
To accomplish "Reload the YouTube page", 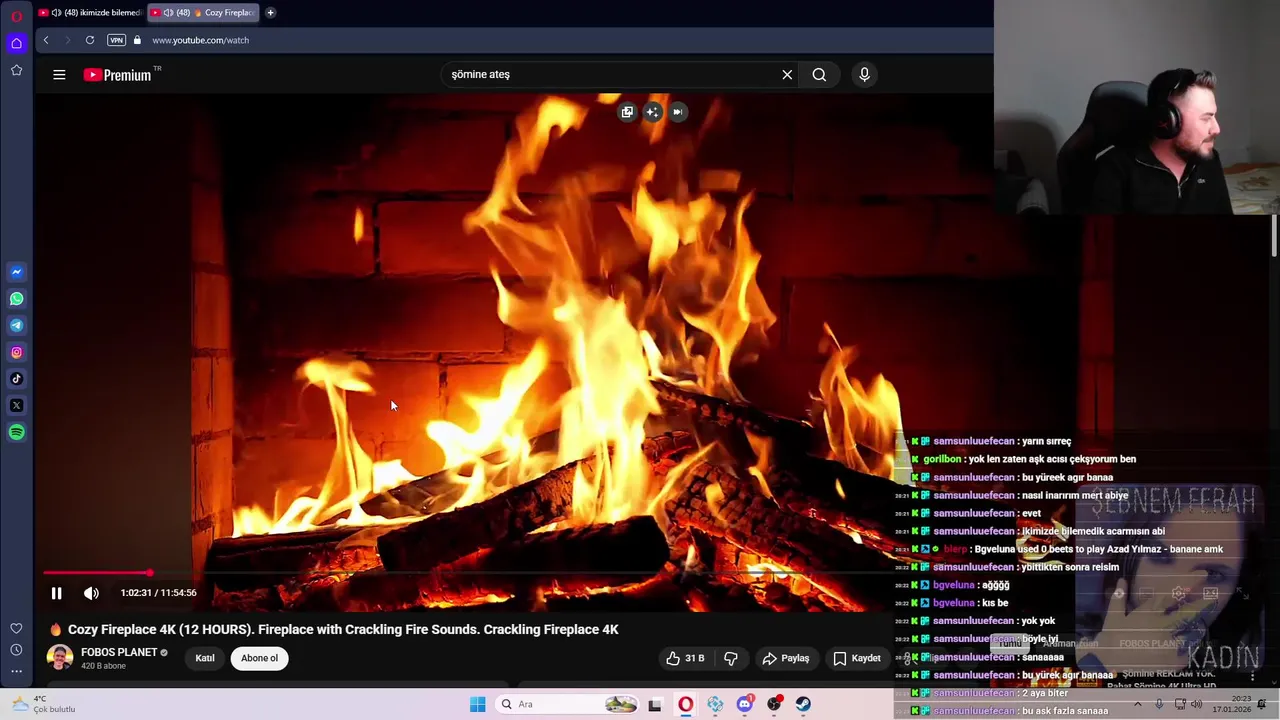I will pyautogui.click(x=90, y=40).
